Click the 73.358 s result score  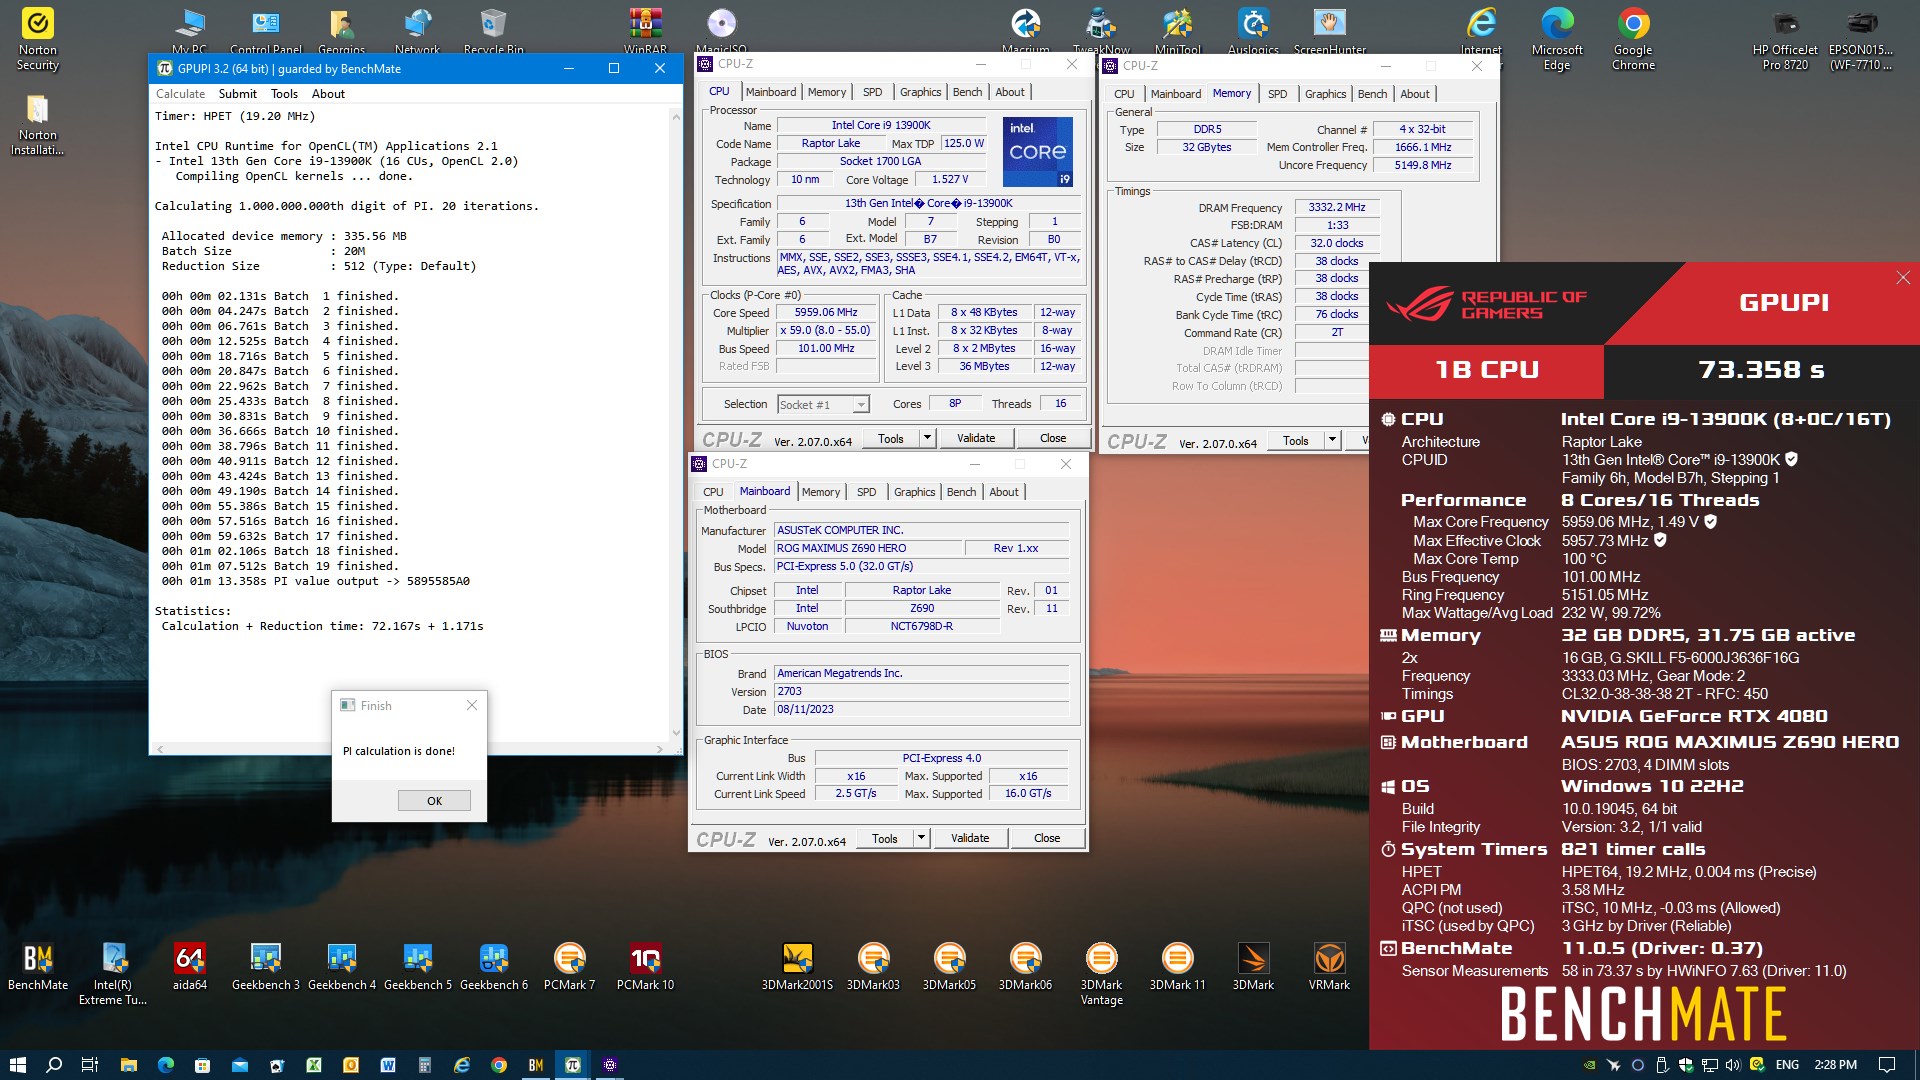(1761, 370)
